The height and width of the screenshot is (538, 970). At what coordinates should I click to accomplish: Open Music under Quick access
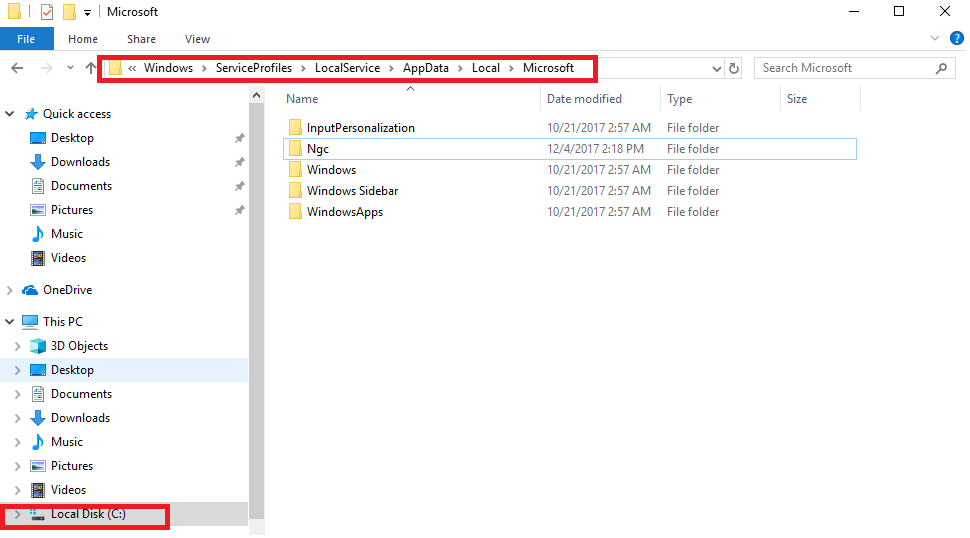[x=67, y=234]
